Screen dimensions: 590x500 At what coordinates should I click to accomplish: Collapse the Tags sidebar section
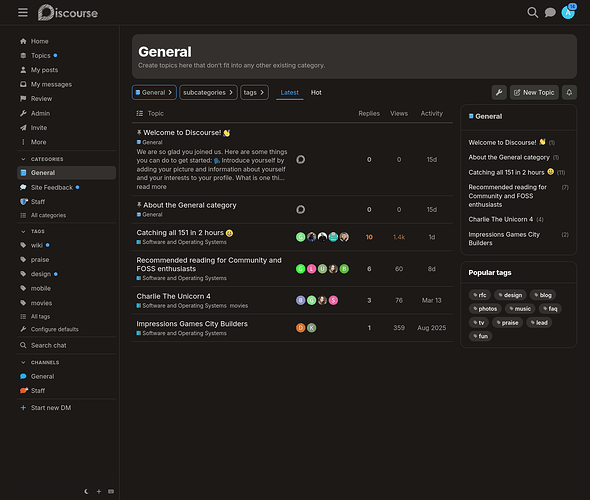33,231
